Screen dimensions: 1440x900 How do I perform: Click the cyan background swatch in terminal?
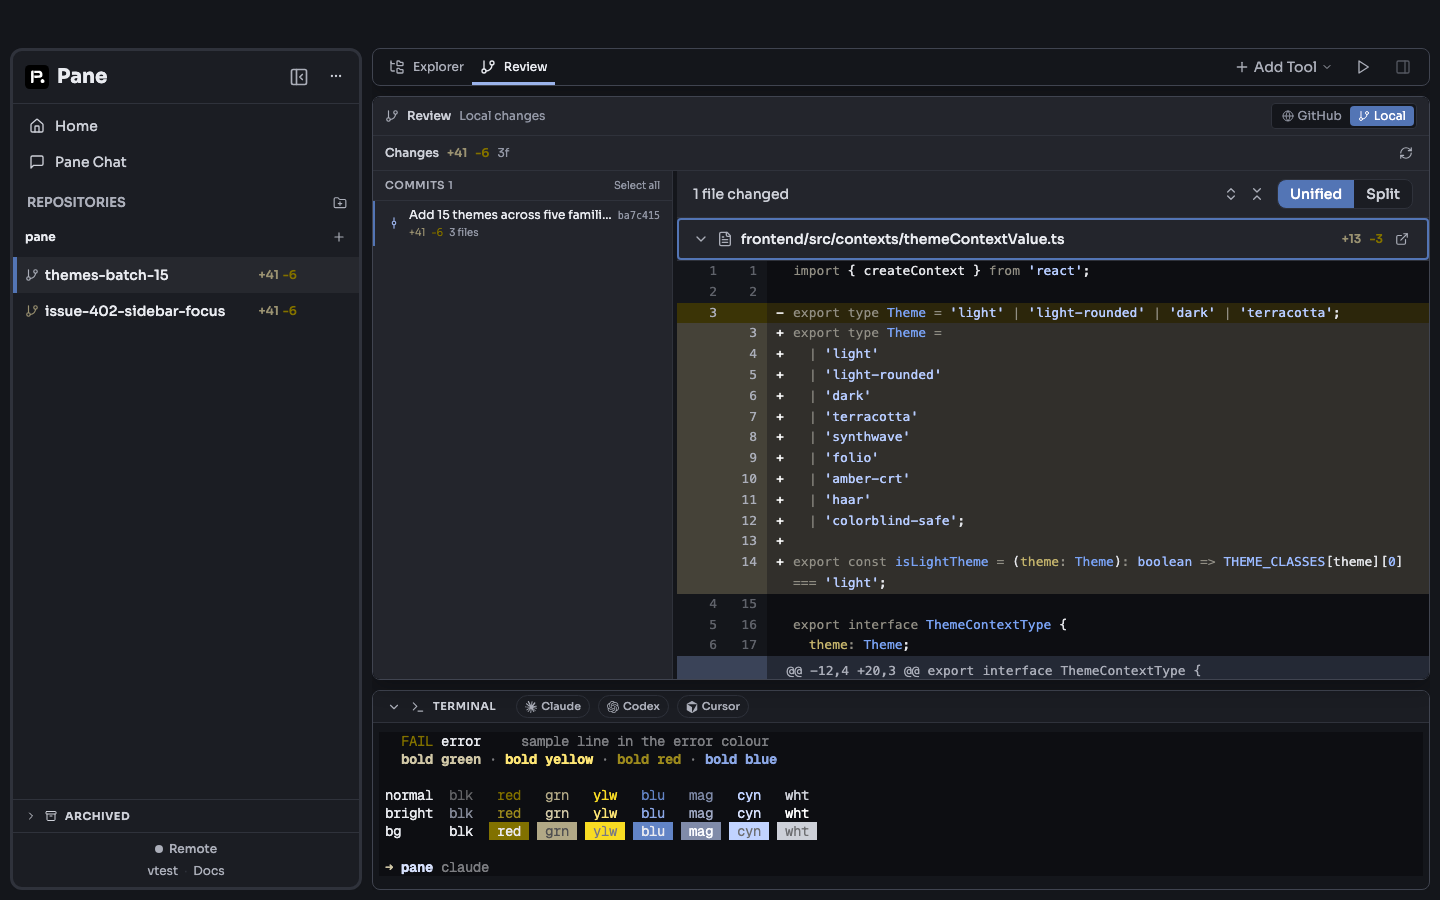(x=749, y=832)
